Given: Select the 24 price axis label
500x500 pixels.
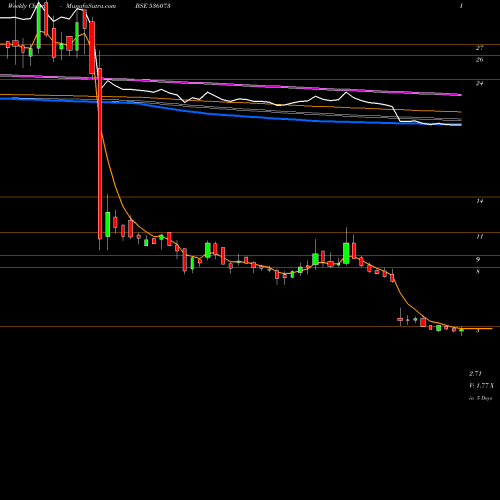Looking at the screenshot, I should pos(479,83).
